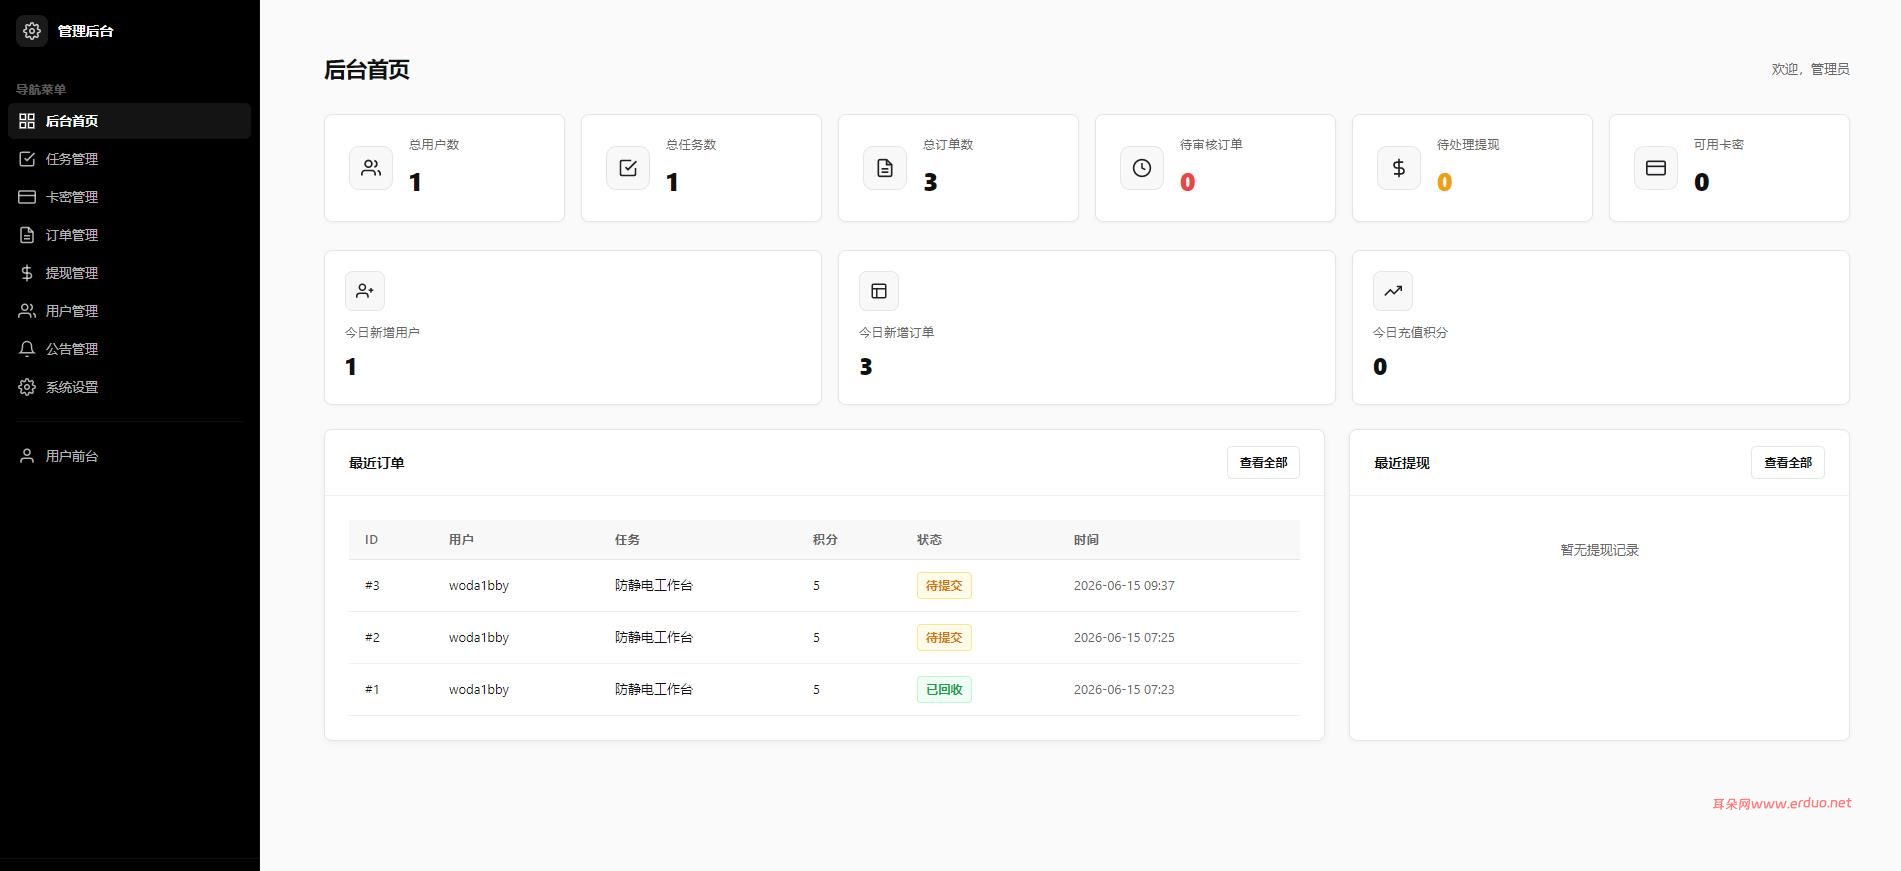
Task: Click the 系统设置 gear icon in sidebar
Action: (27, 387)
